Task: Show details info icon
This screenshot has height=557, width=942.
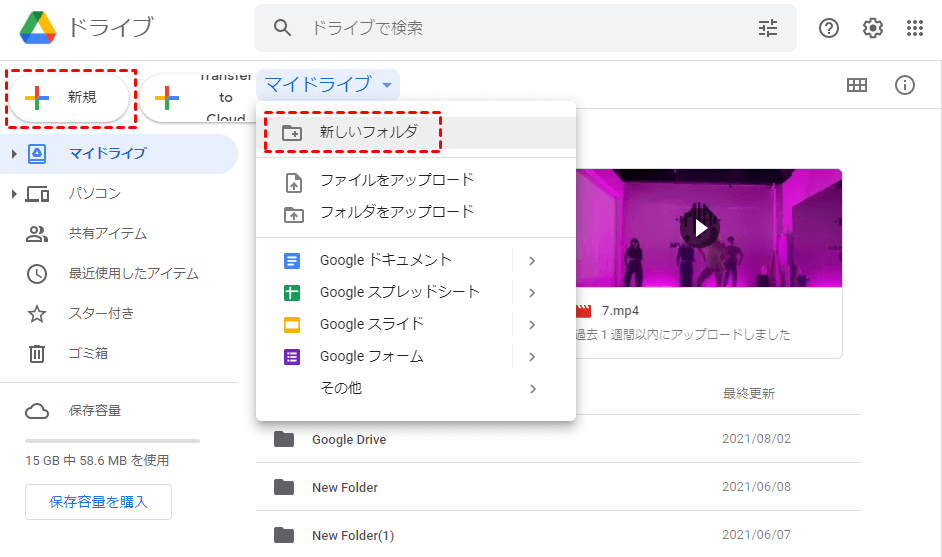Action: coord(905,85)
